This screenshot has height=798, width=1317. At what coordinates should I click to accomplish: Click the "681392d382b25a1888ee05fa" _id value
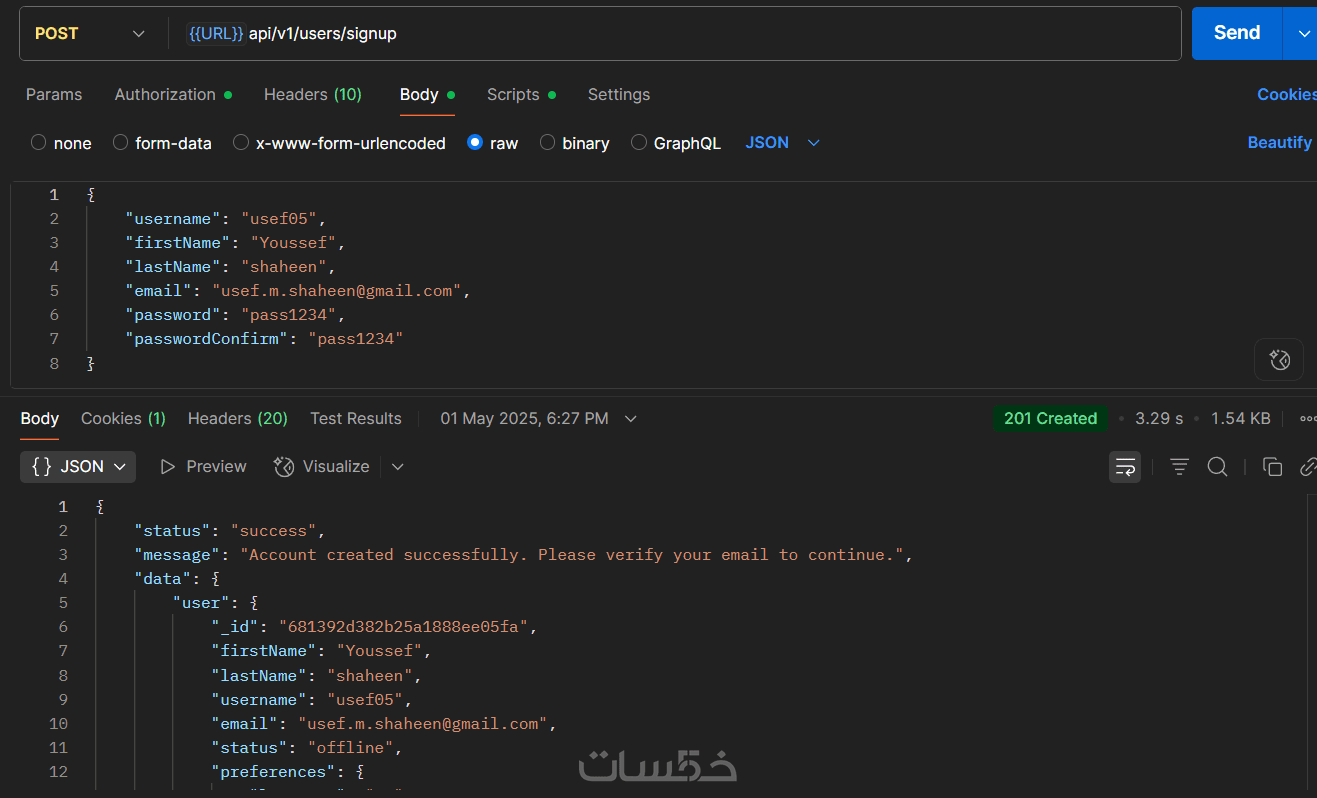(x=403, y=627)
